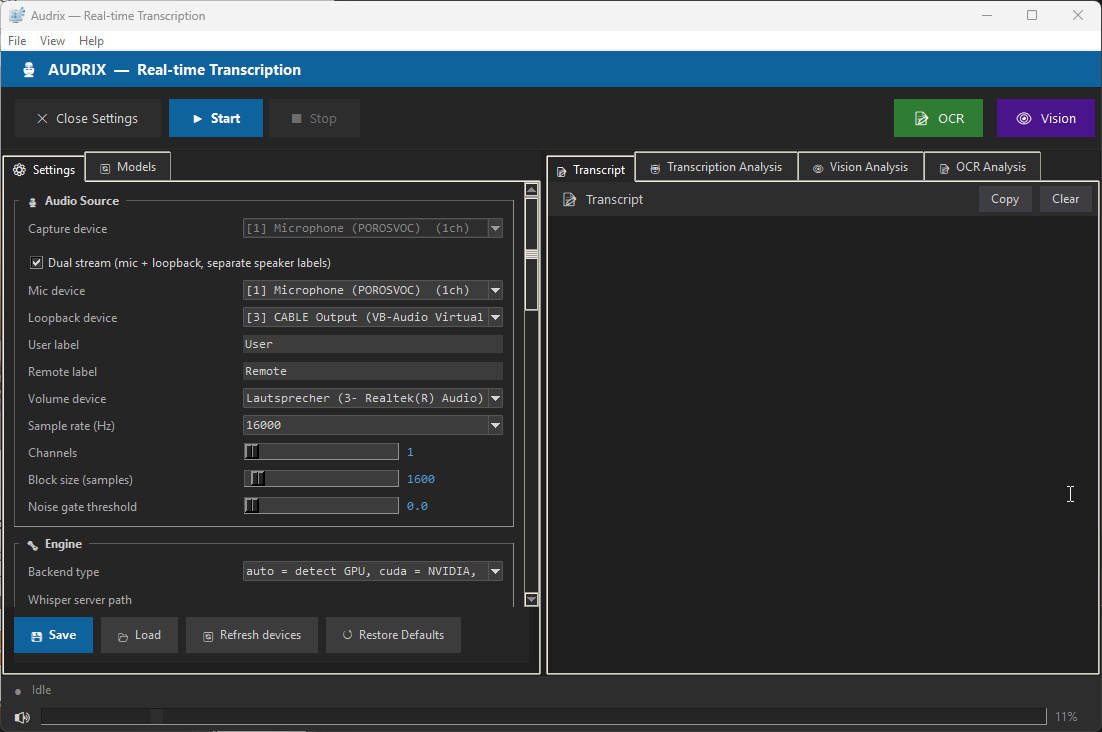1102x732 pixels.
Task: Open the File menu
Action: pyautogui.click(x=17, y=41)
